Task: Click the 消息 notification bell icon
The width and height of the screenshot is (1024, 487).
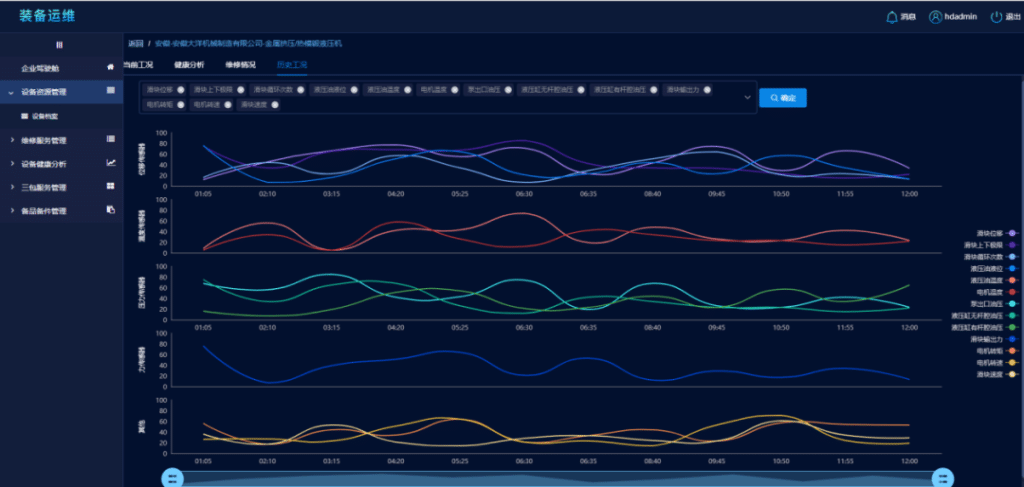Action: click(892, 17)
